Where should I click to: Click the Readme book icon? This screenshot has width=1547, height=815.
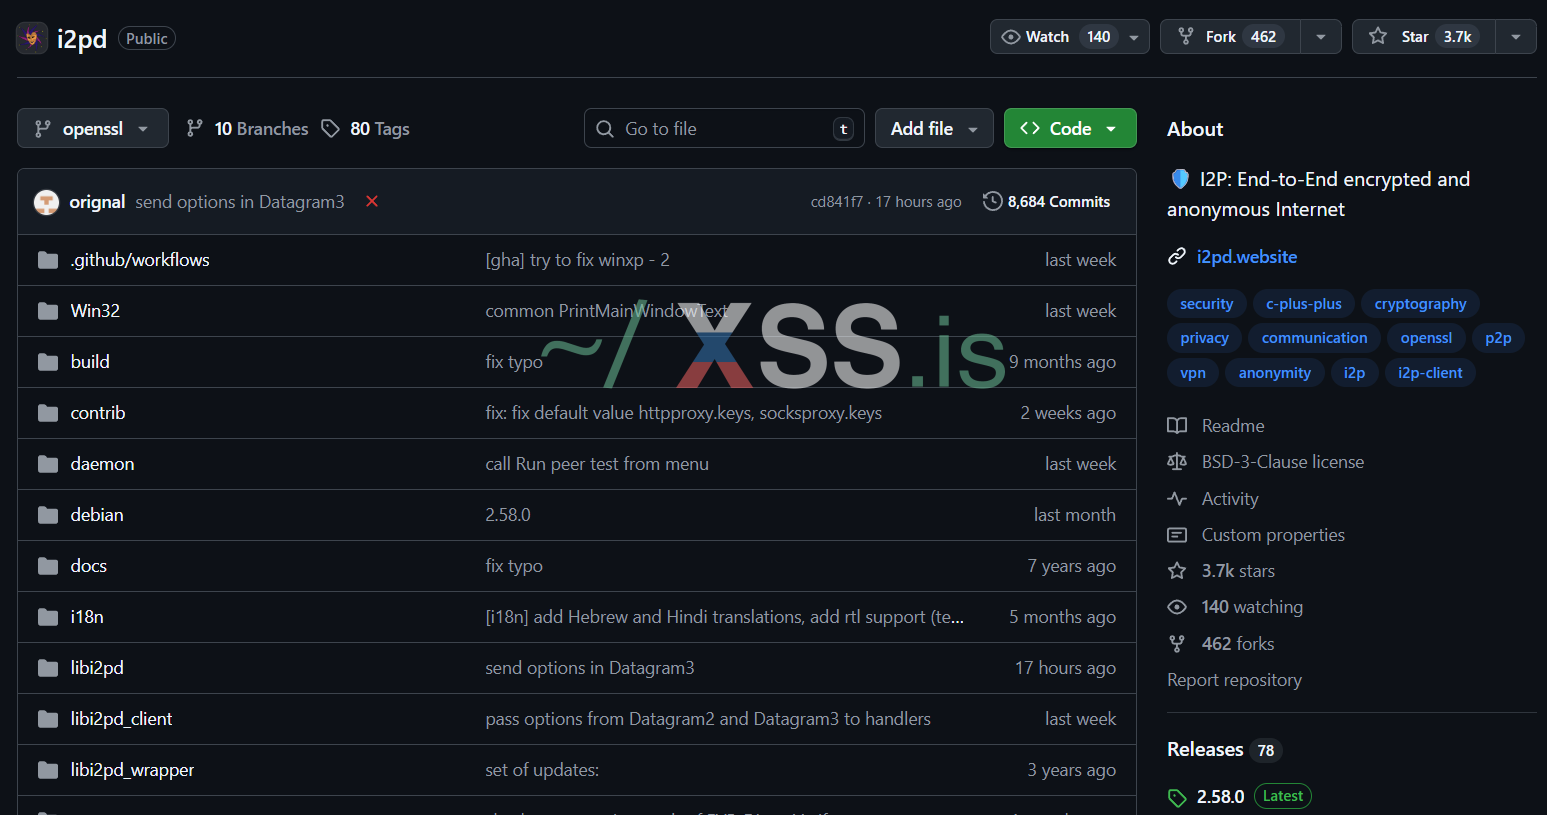pos(1177,426)
